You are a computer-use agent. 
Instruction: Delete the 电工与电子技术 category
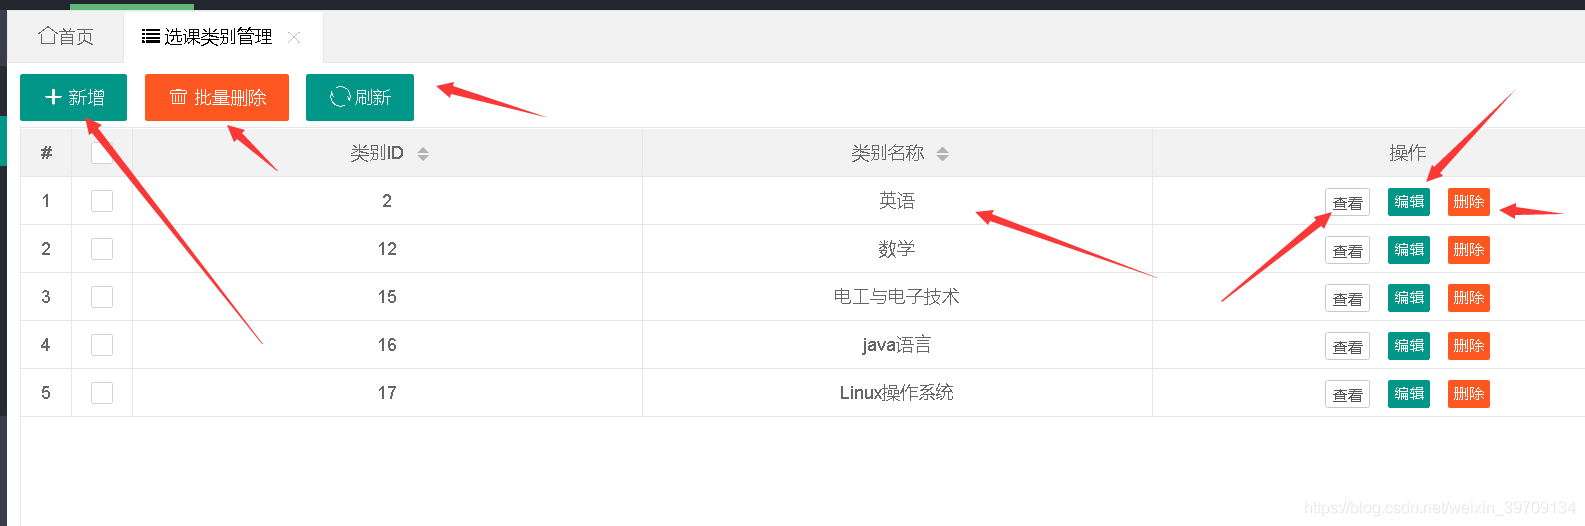tap(1468, 298)
